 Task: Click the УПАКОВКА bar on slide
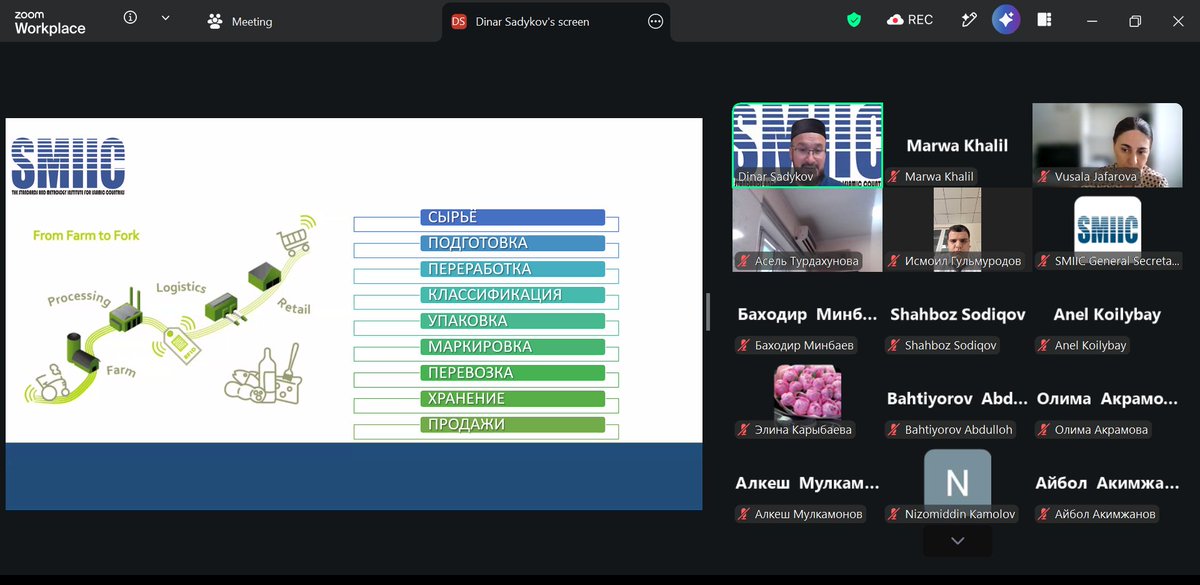(512, 321)
